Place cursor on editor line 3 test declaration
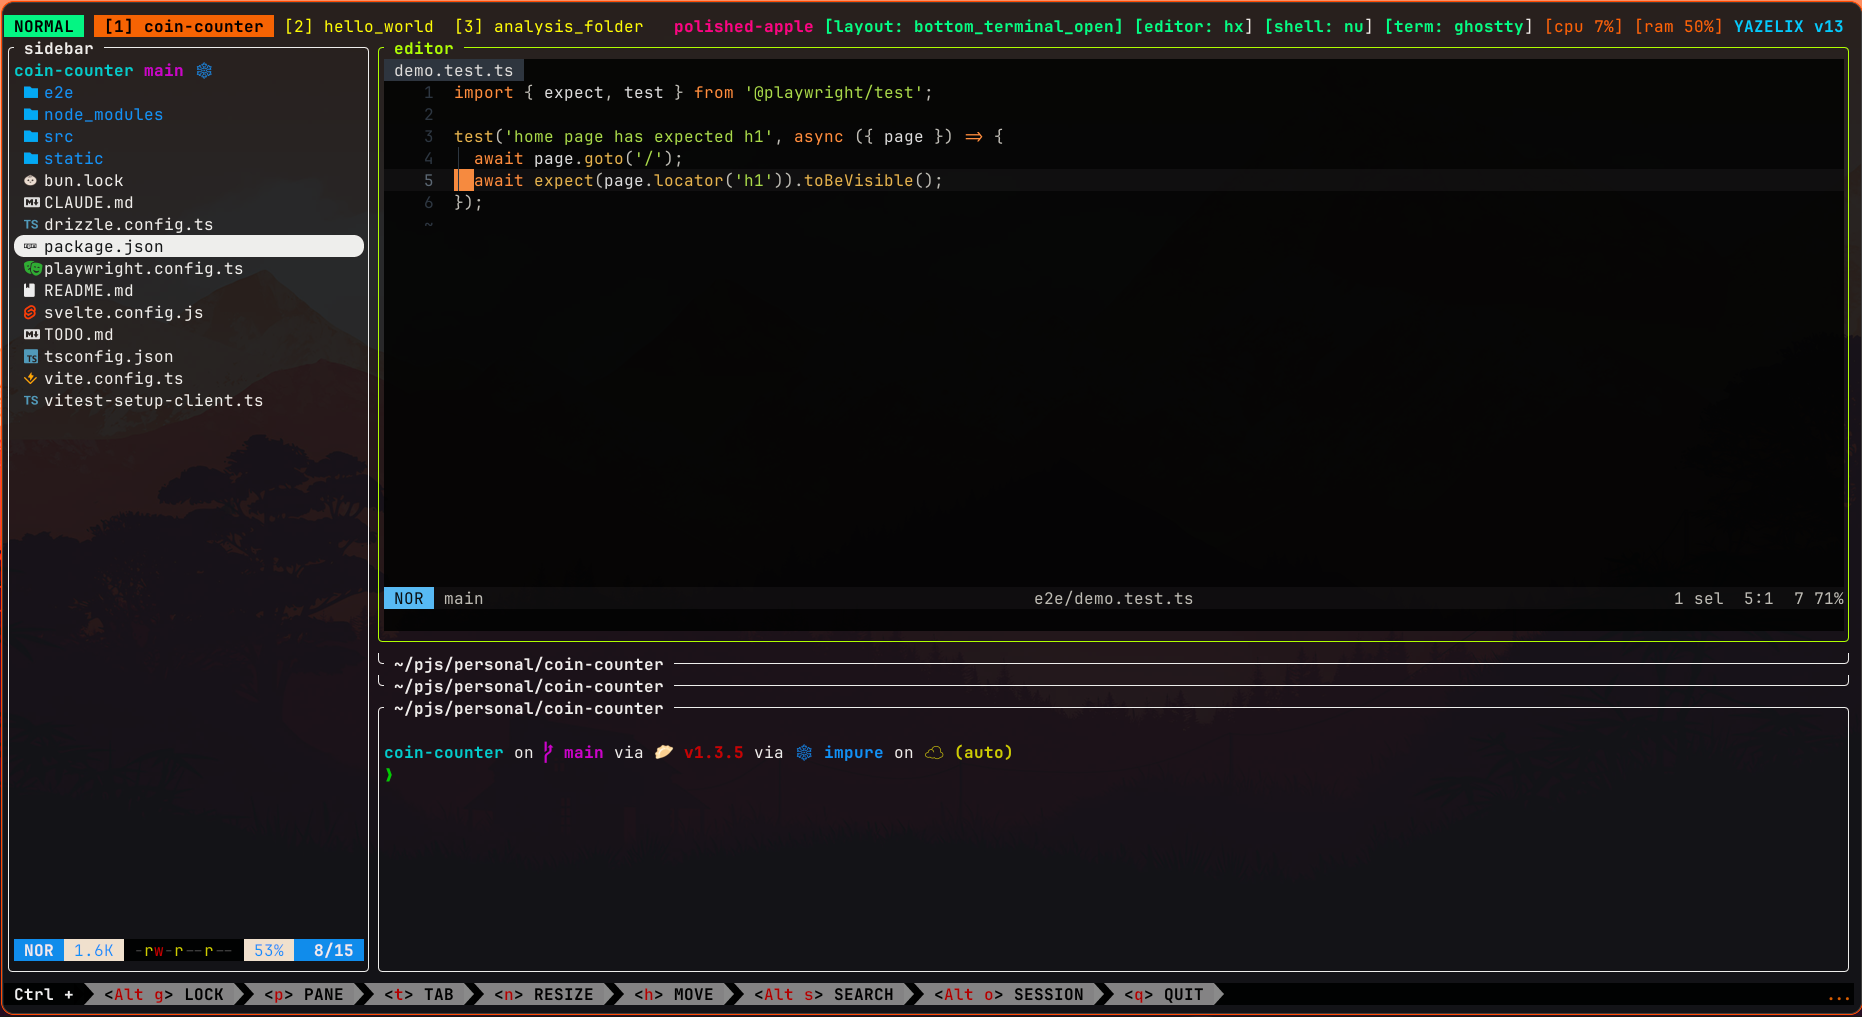This screenshot has height=1017, width=1862. pyautogui.click(x=728, y=137)
